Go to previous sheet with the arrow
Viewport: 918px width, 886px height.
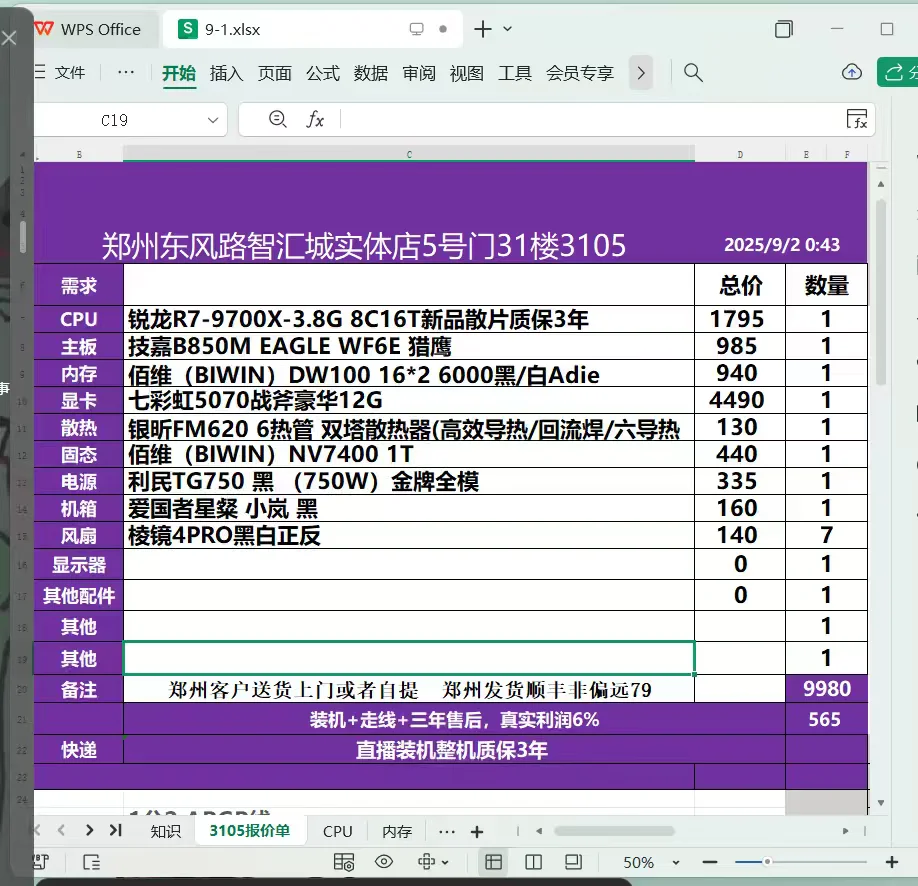61,830
